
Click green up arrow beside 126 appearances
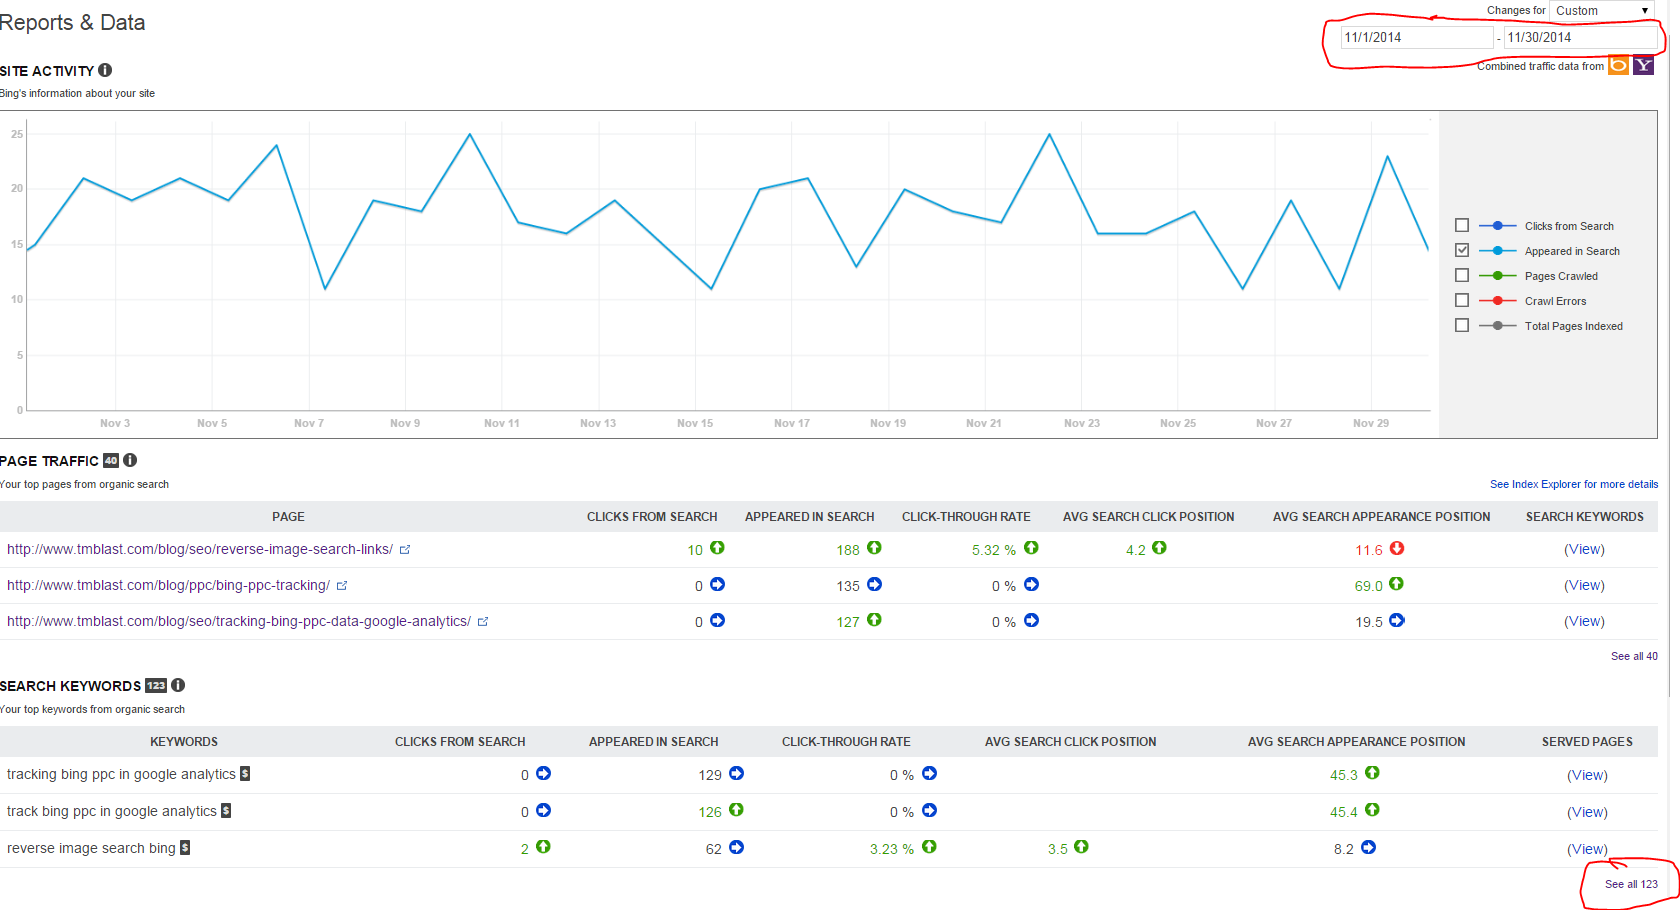coord(736,810)
